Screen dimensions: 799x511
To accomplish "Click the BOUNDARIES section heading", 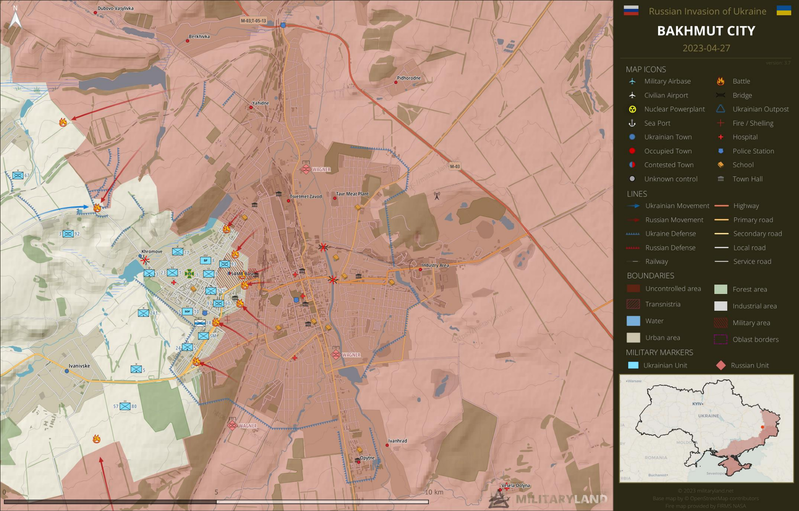I will 650,276.
